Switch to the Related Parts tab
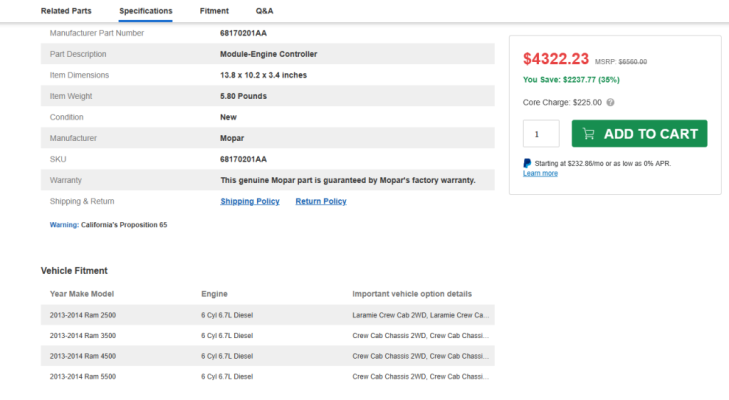The height and width of the screenshot is (400, 729). (x=66, y=11)
